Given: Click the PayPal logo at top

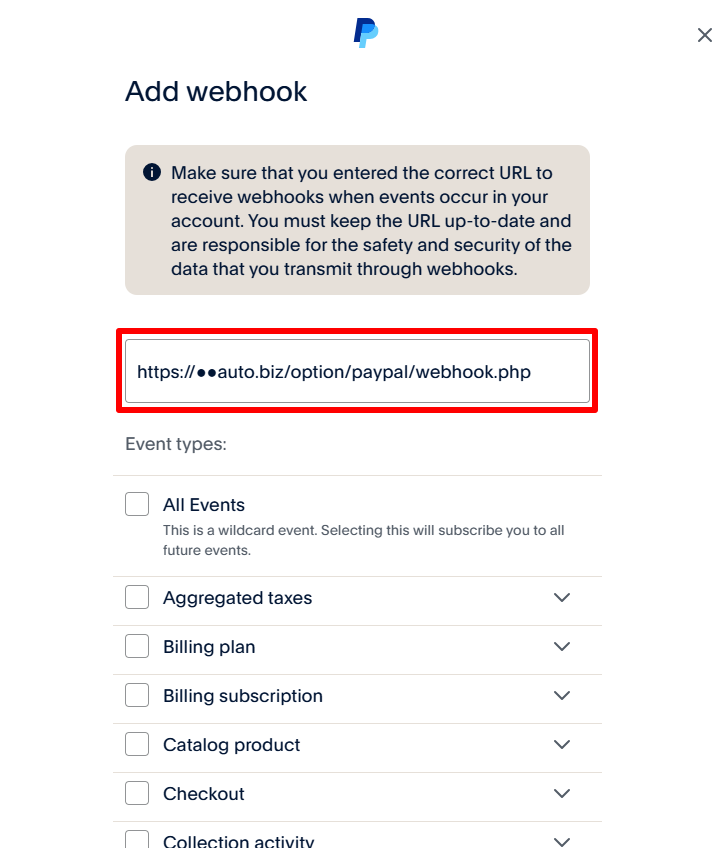Looking at the screenshot, I should click(366, 34).
